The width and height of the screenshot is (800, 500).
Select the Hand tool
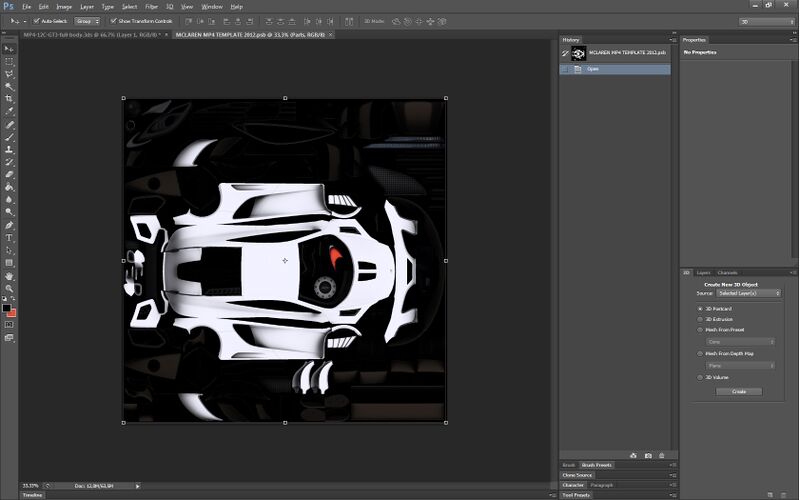9,276
